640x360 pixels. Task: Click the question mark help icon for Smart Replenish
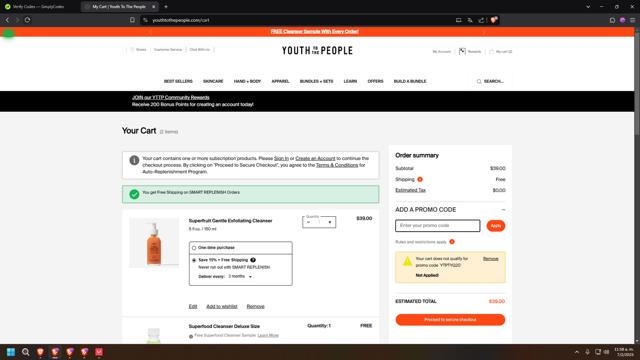point(253,260)
